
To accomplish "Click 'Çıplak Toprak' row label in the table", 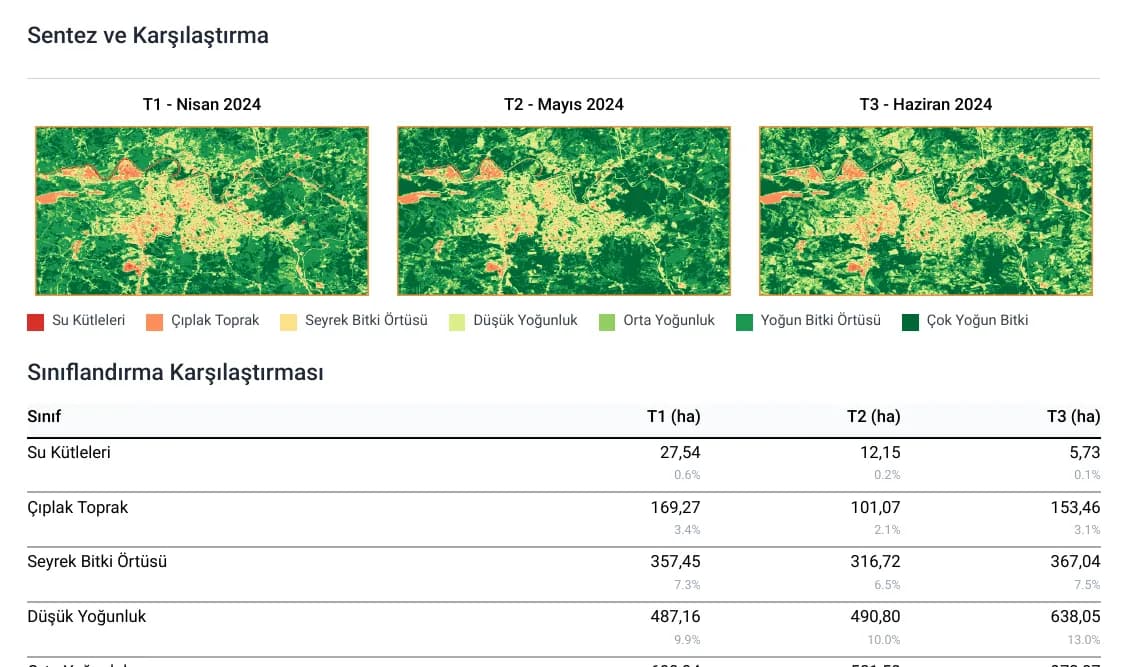I will pyautogui.click(x=78, y=508).
